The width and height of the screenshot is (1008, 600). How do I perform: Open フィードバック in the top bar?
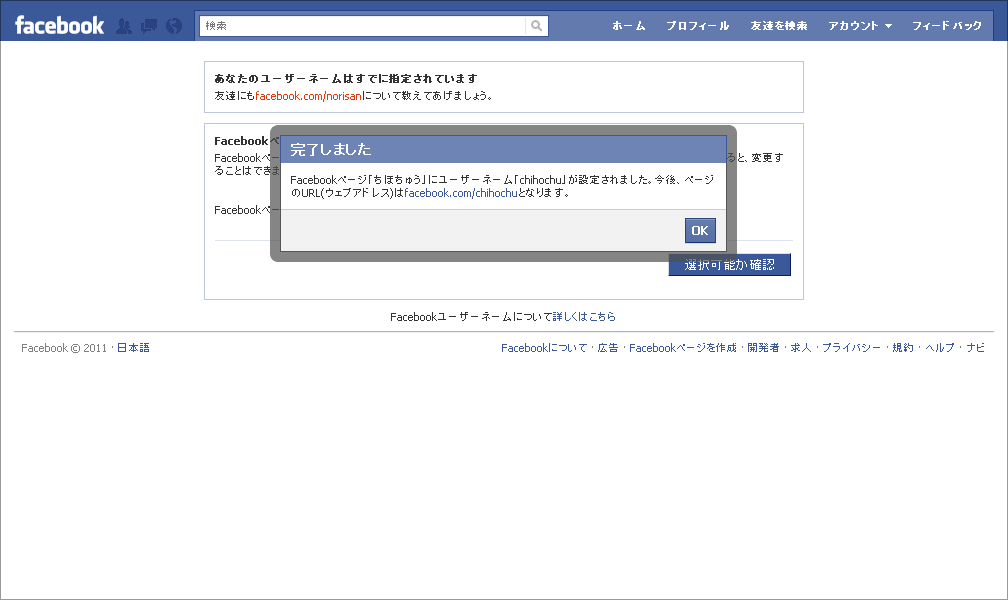pyautogui.click(x=946, y=26)
